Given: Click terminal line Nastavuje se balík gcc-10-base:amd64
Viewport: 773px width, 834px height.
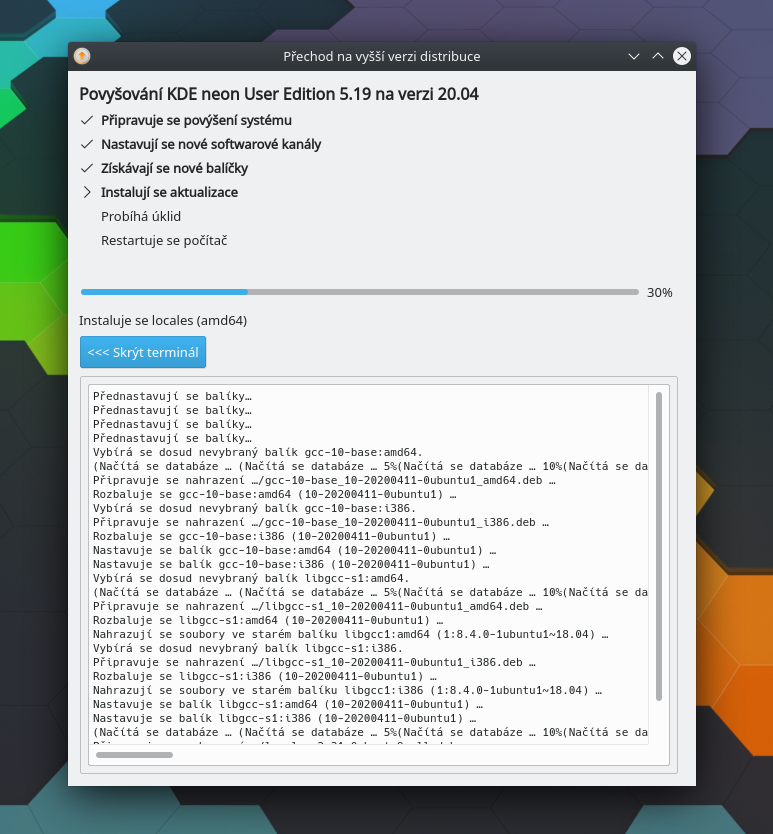Looking at the screenshot, I should pos(294,550).
